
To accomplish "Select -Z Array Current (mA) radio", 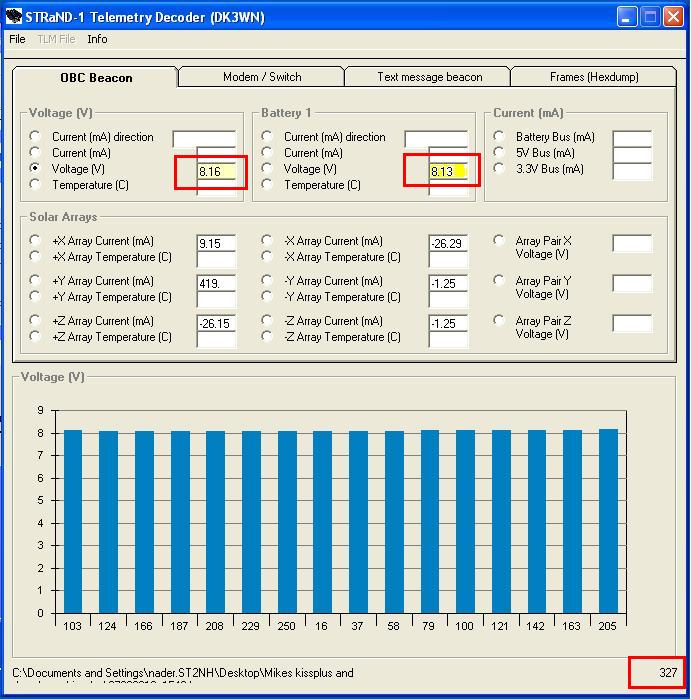I will (267, 320).
